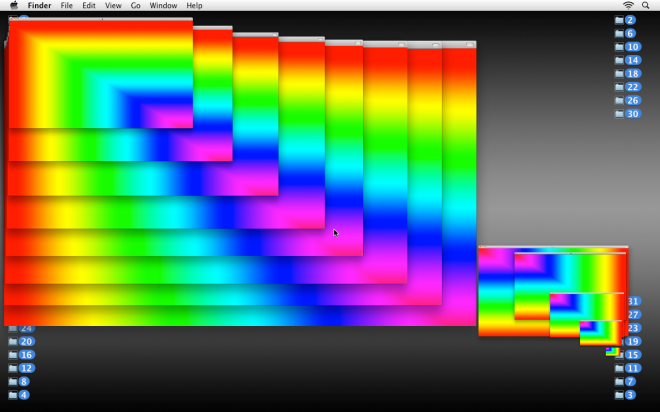Click the tiny rainbow window beside folder 15
This screenshot has height=412, width=660.
(x=612, y=351)
